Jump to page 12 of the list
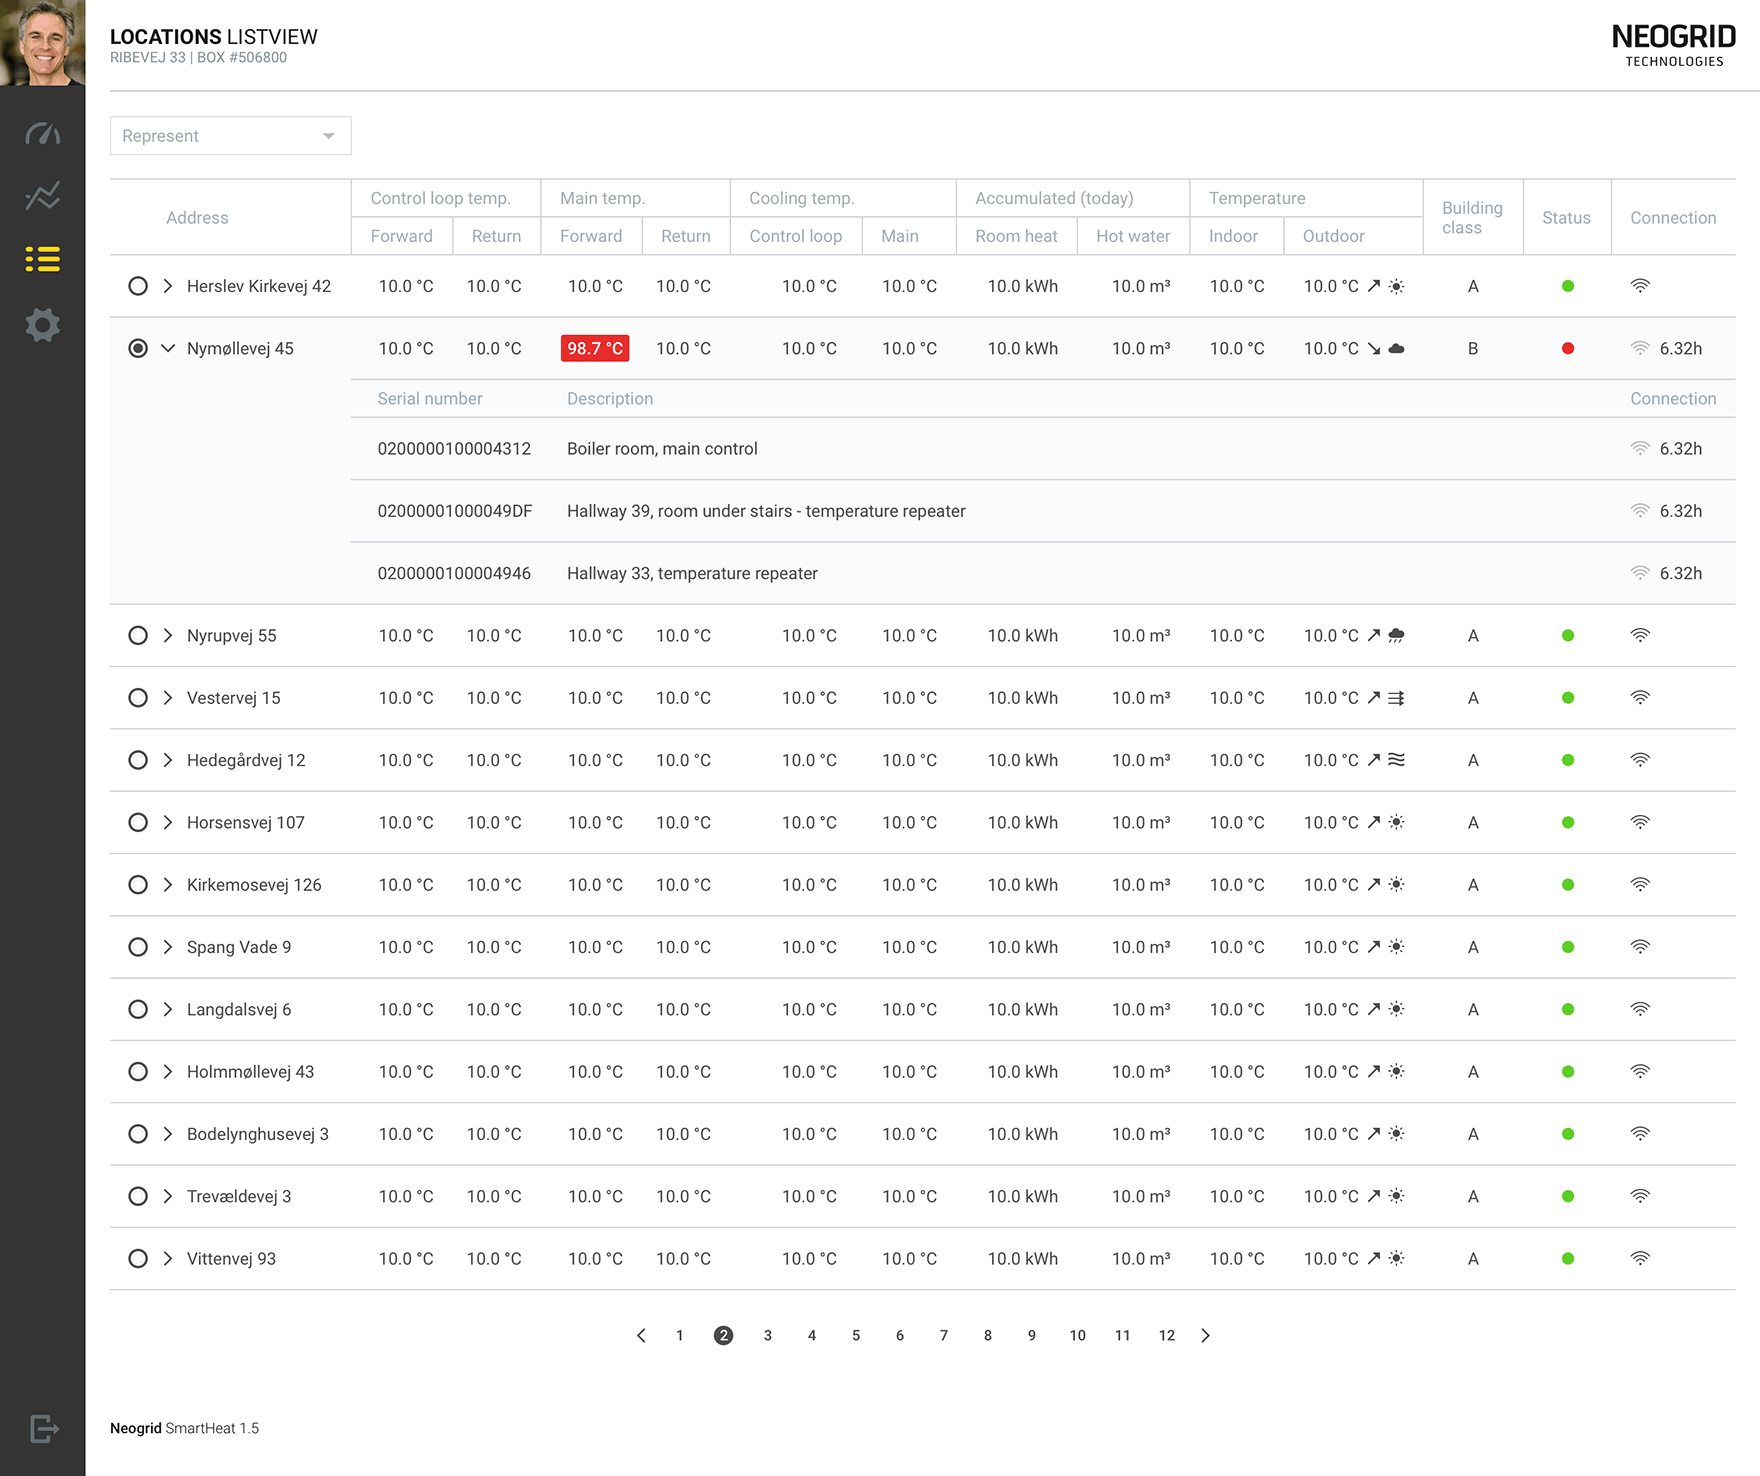 coord(1166,1335)
